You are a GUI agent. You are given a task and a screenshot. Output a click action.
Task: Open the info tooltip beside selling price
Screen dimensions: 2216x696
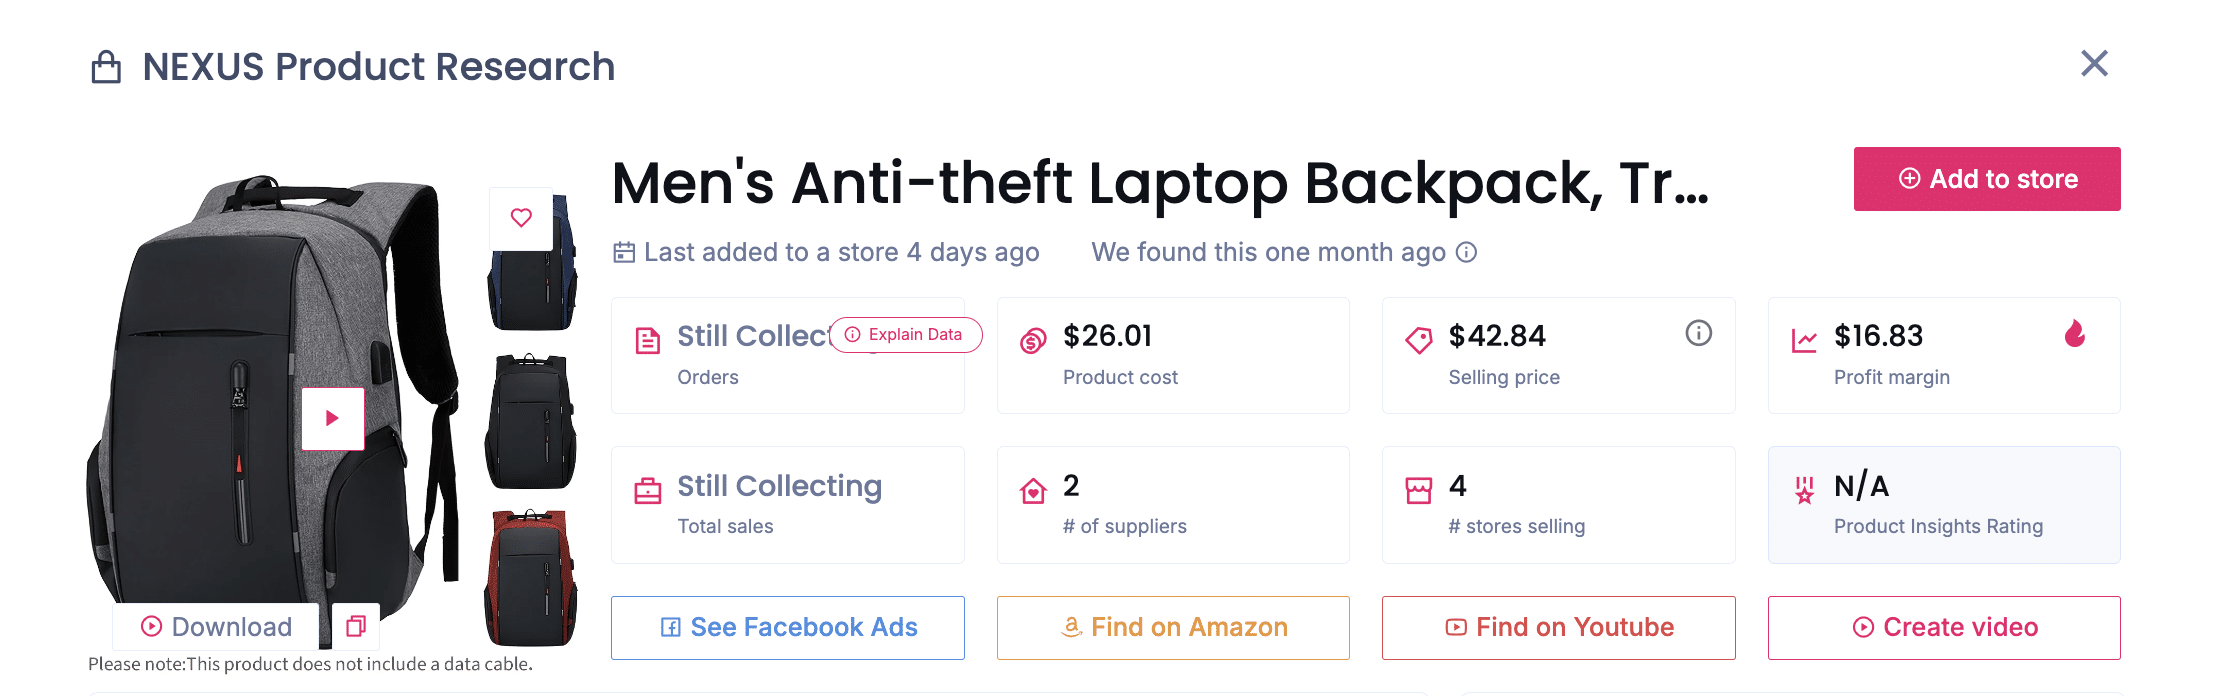click(1697, 334)
